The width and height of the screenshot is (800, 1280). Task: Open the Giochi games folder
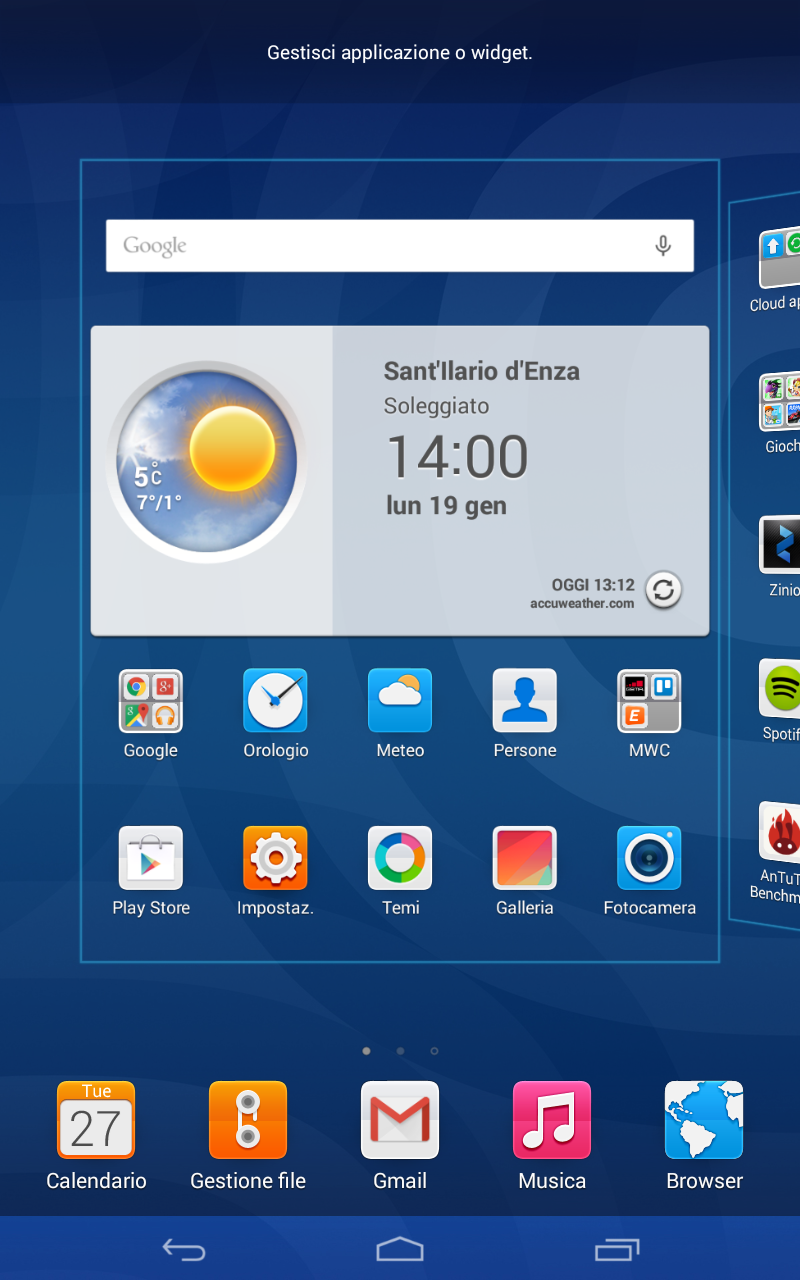click(x=780, y=403)
